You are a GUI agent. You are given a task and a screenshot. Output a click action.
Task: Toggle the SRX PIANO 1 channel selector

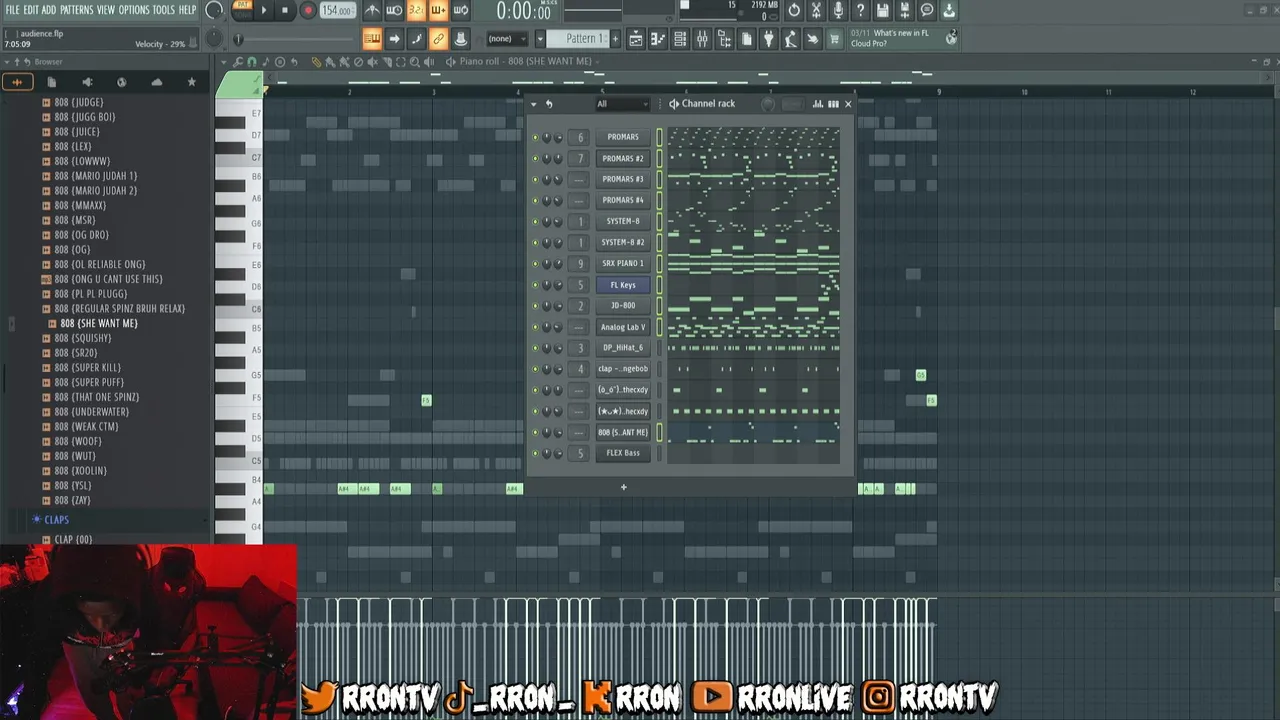pos(659,264)
